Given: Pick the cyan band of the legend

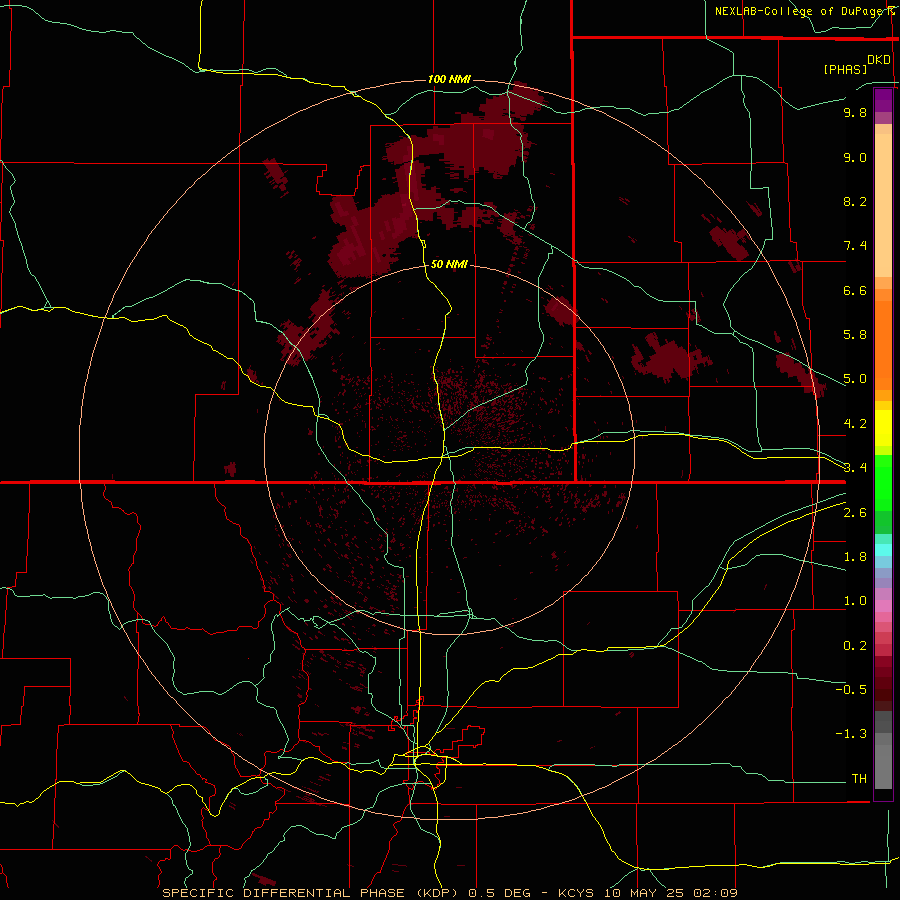Looking at the screenshot, I should tap(883, 550).
